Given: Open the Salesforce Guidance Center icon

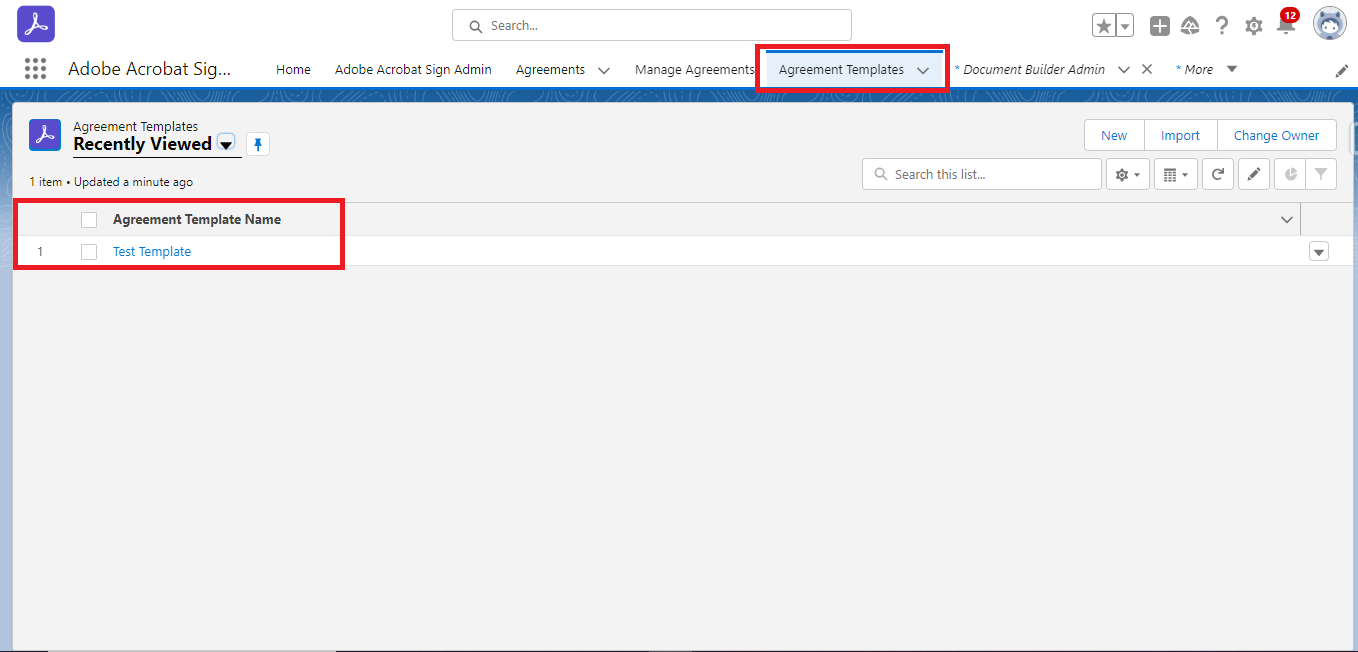Looking at the screenshot, I should click(x=1190, y=26).
